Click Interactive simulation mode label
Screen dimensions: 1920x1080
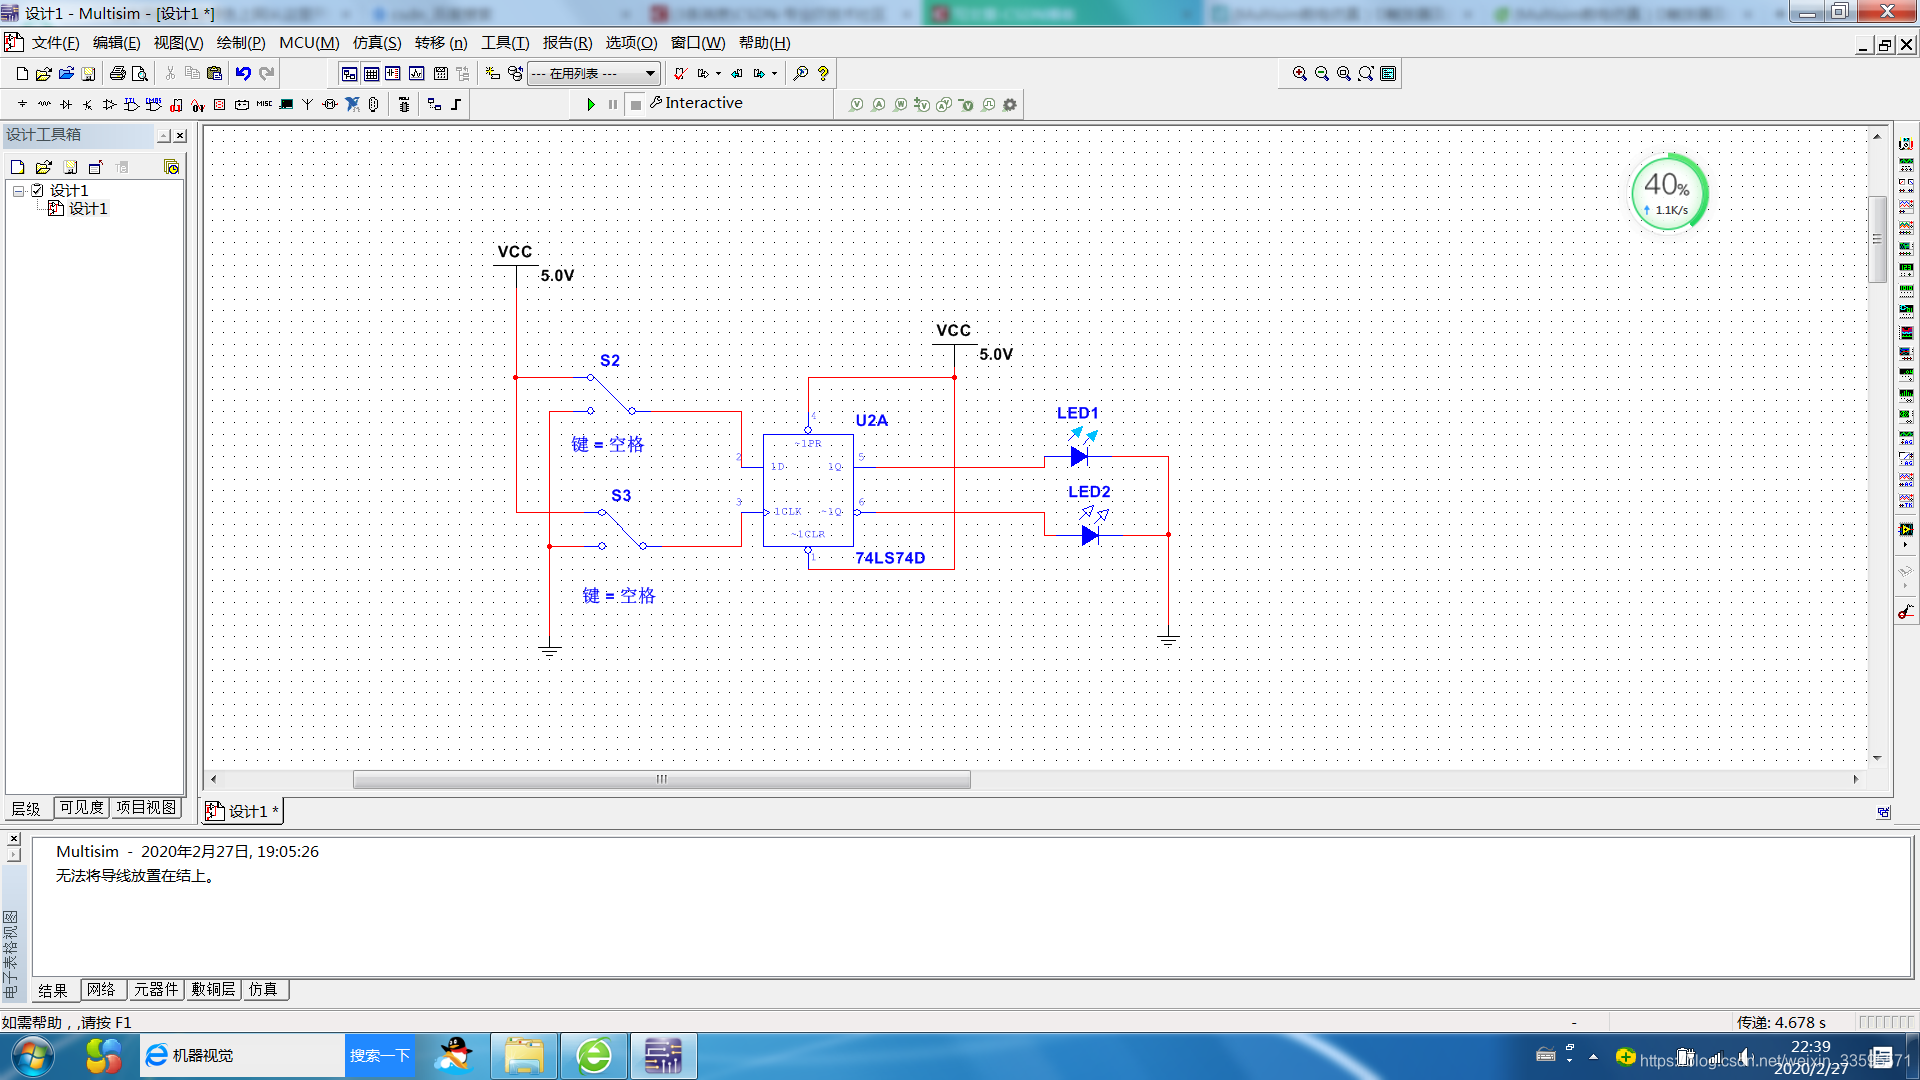(x=704, y=103)
